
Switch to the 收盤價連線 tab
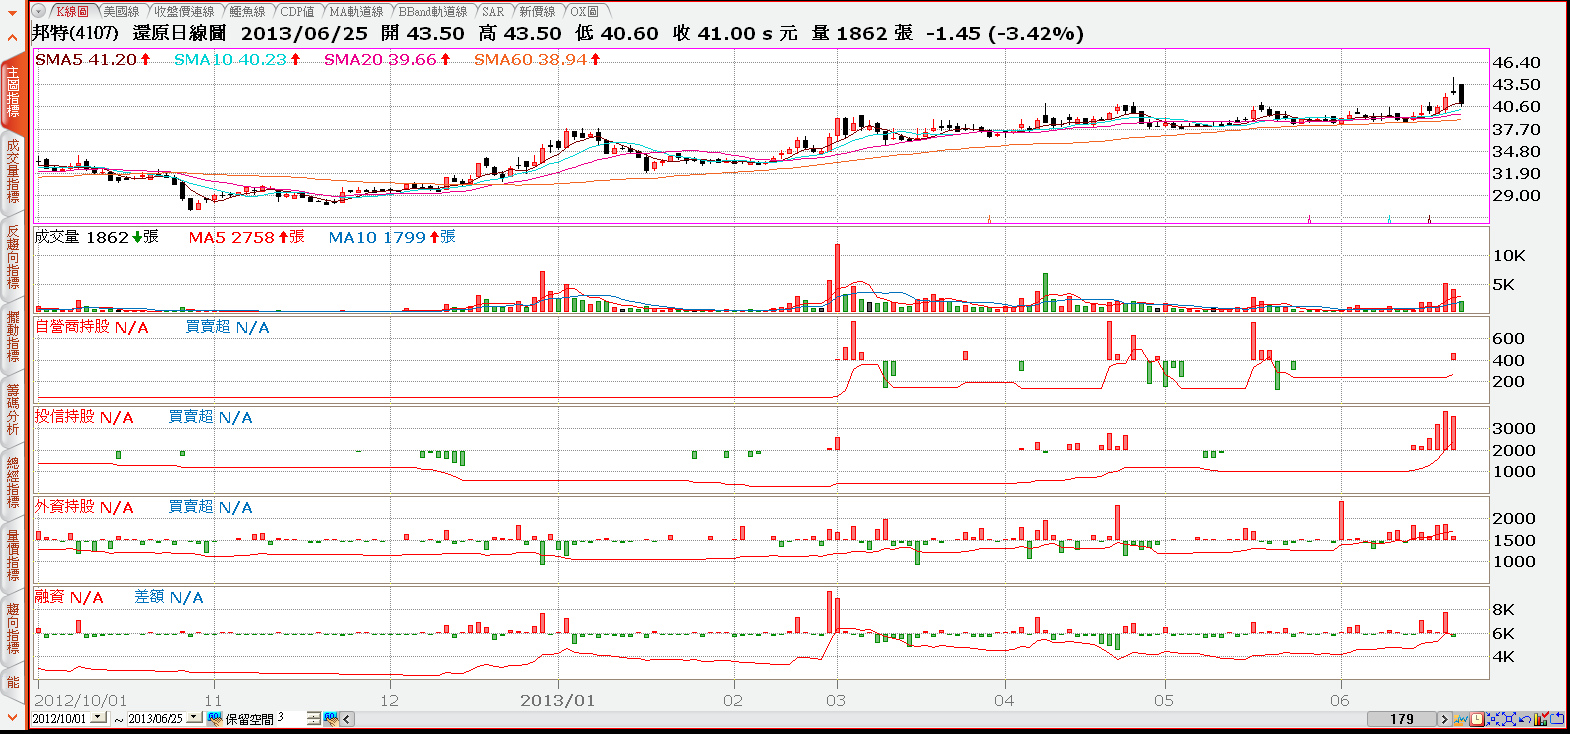[x=184, y=12]
